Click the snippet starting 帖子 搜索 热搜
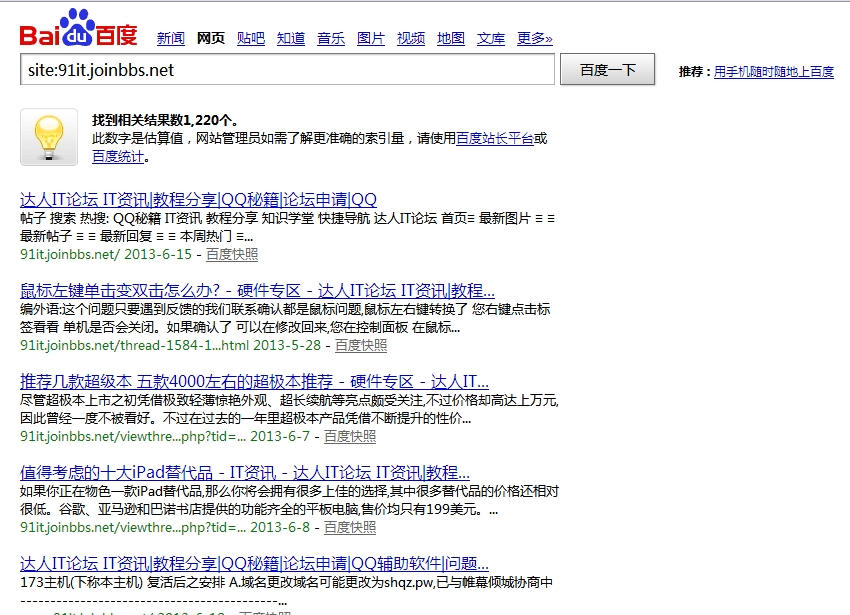Screen dimensions: 850x615 [x=287, y=227]
